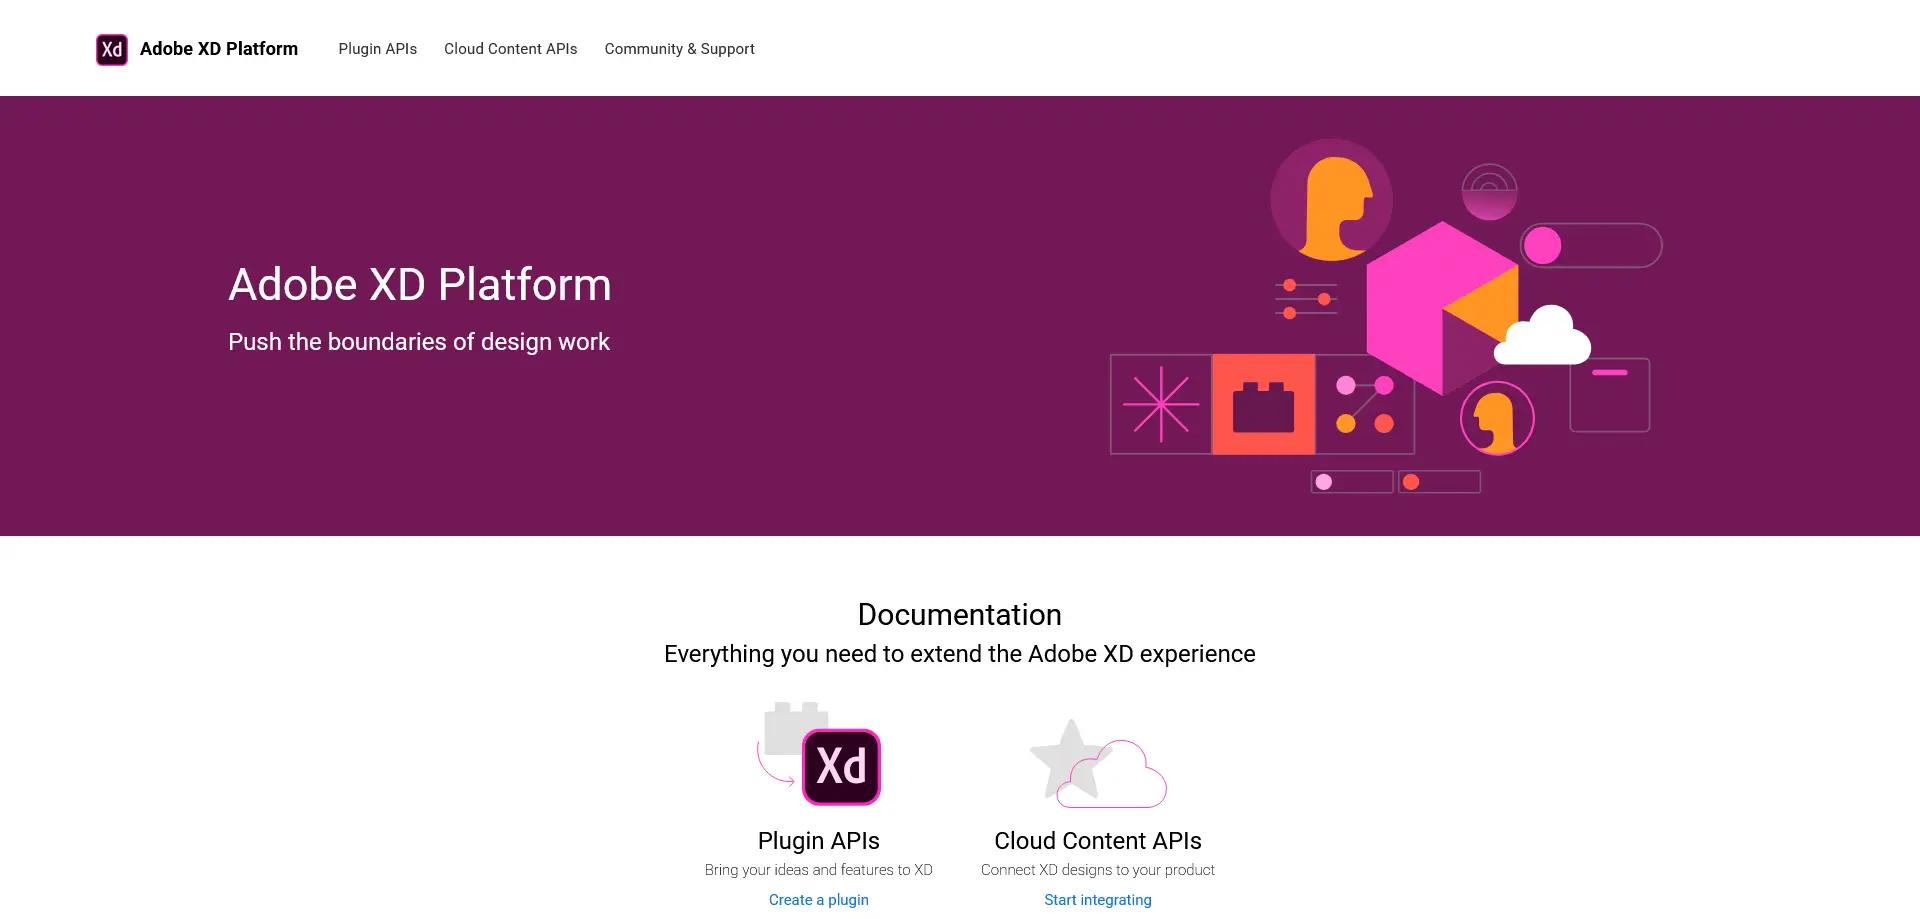This screenshot has height=919, width=1920.
Task: Click the hero illustration graphic
Action: tap(1386, 316)
